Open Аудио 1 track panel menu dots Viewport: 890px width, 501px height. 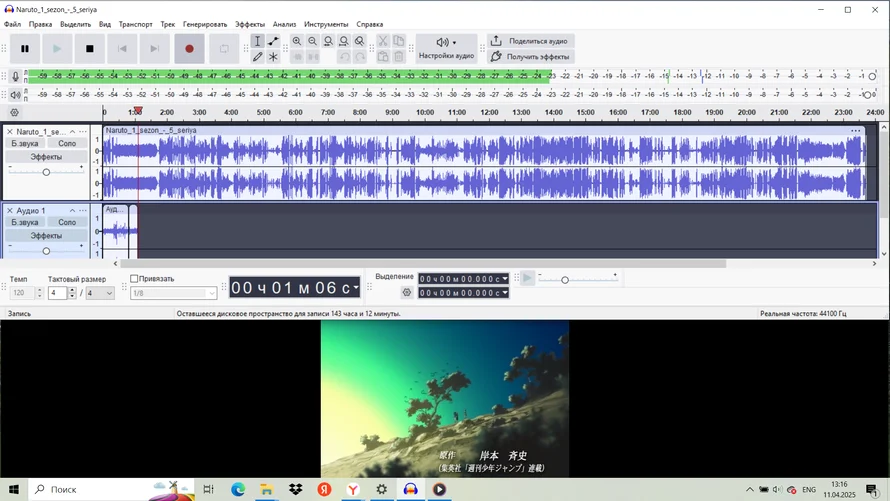pyautogui.click(x=83, y=210)
